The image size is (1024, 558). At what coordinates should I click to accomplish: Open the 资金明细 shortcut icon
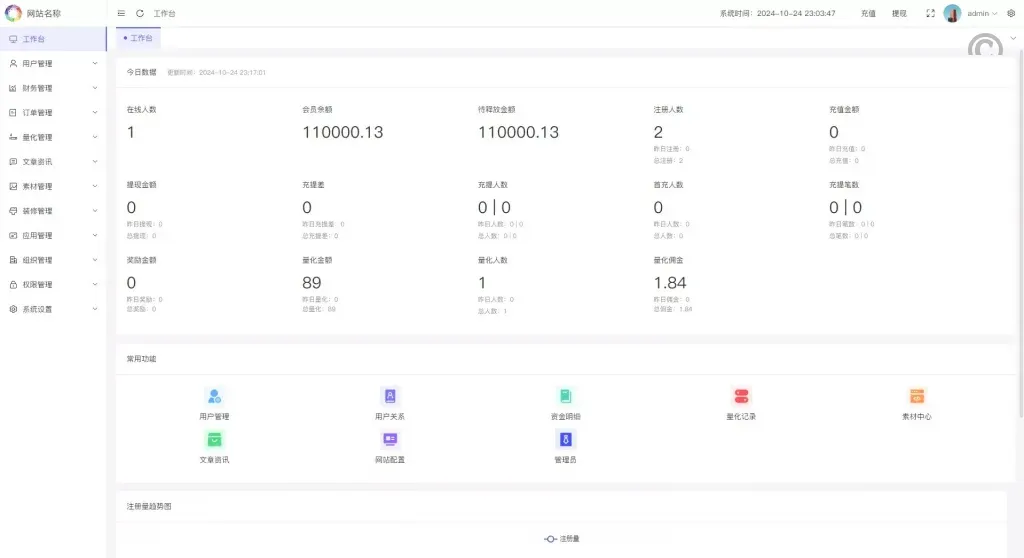click(x=565, y=396)
